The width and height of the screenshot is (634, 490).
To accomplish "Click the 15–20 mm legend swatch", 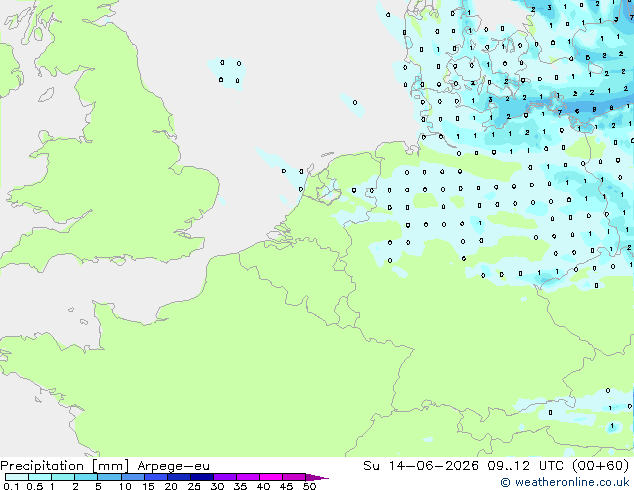I will point(156,477).
